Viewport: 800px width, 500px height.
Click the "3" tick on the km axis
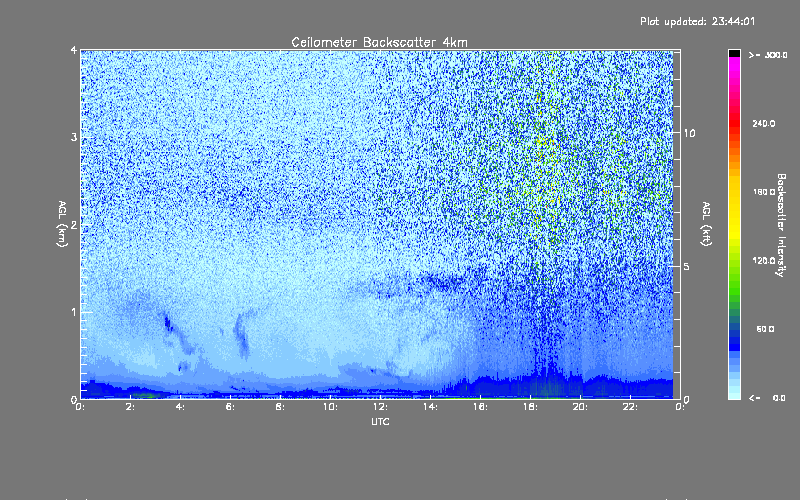74,137
